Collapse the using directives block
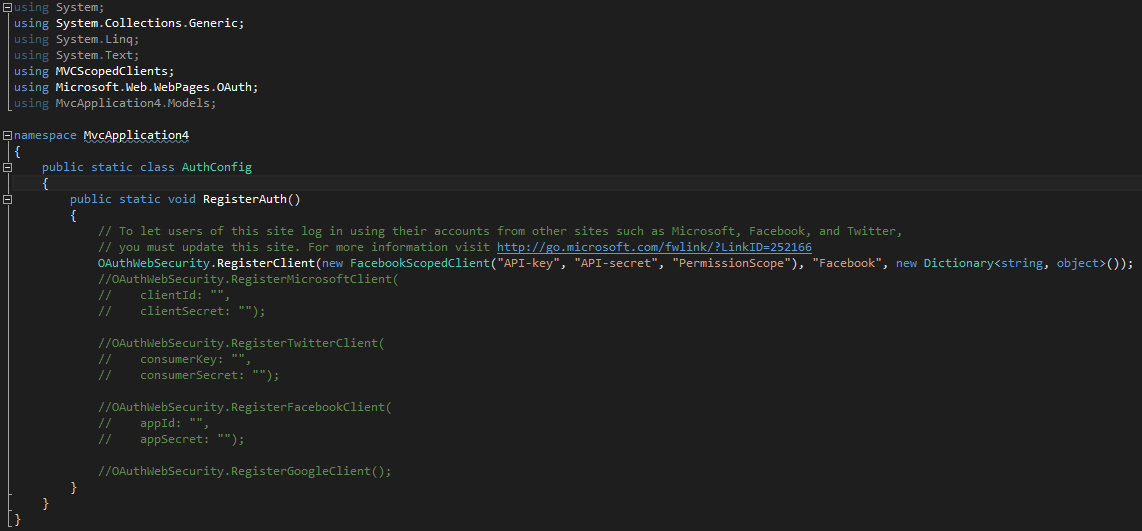The image size is (1142, 531). (x=7, y=7)
